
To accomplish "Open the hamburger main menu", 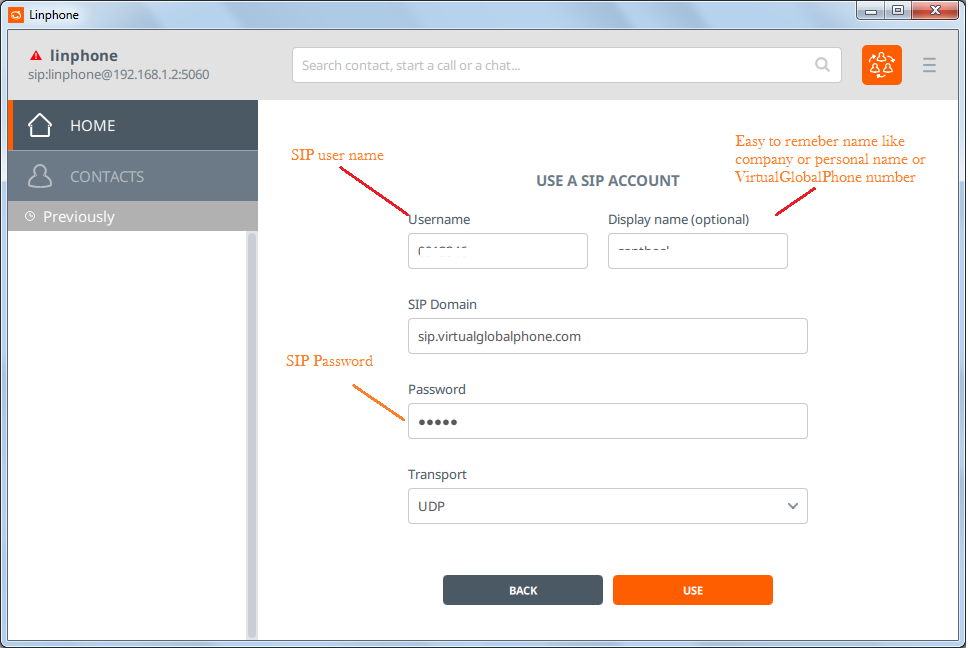I will [x=929, y=65].
